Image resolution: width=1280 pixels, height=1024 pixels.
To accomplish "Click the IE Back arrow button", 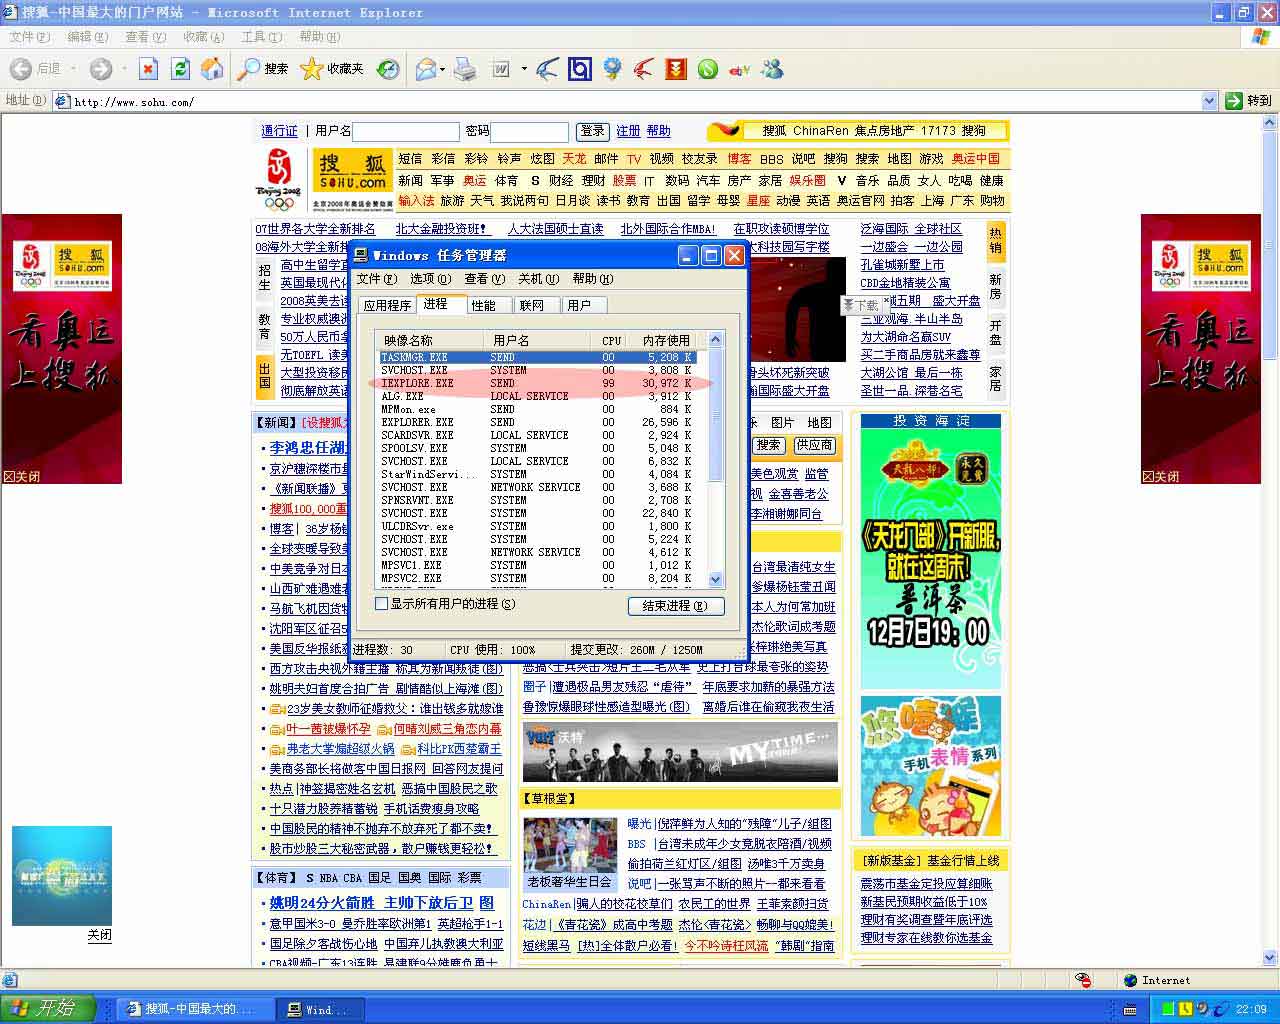I will click(21, 69).
